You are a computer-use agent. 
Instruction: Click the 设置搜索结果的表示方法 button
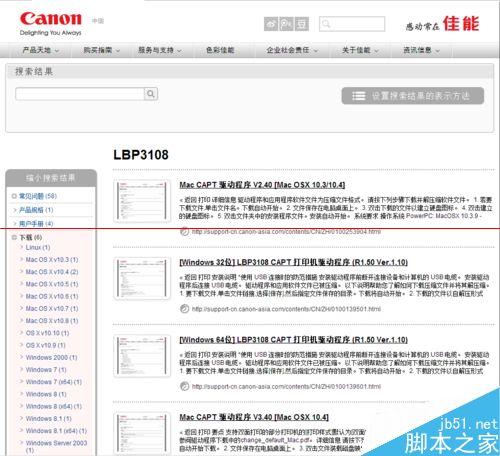(x=413, y=96)
